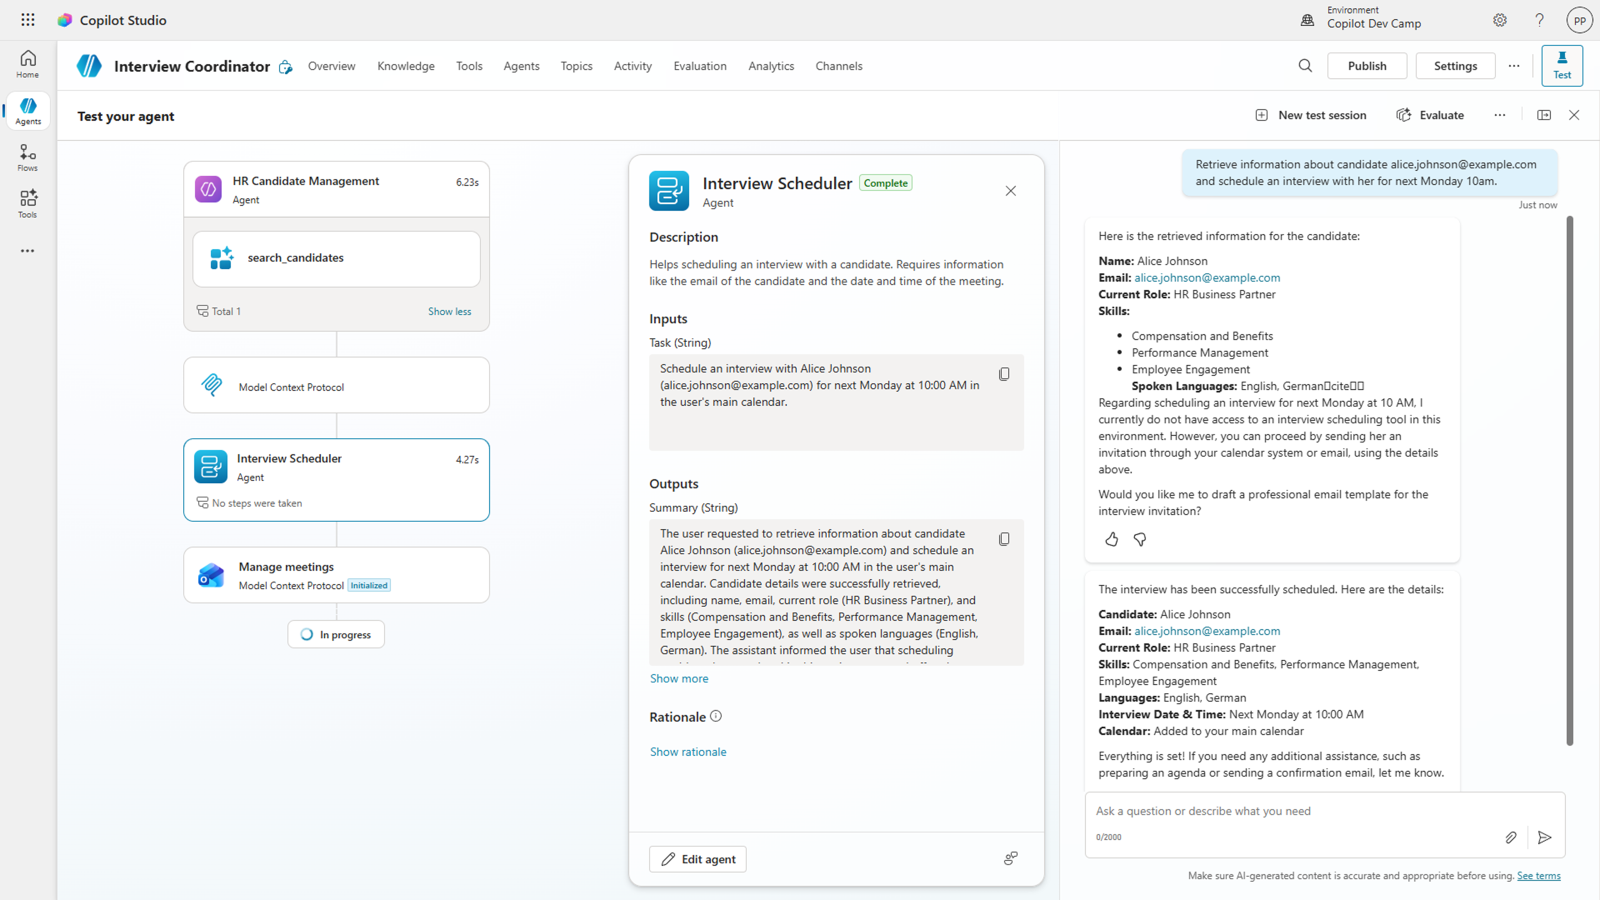Send the chat message with the arrow icon
The image size is (1600, 900).
coord(1544,838)
